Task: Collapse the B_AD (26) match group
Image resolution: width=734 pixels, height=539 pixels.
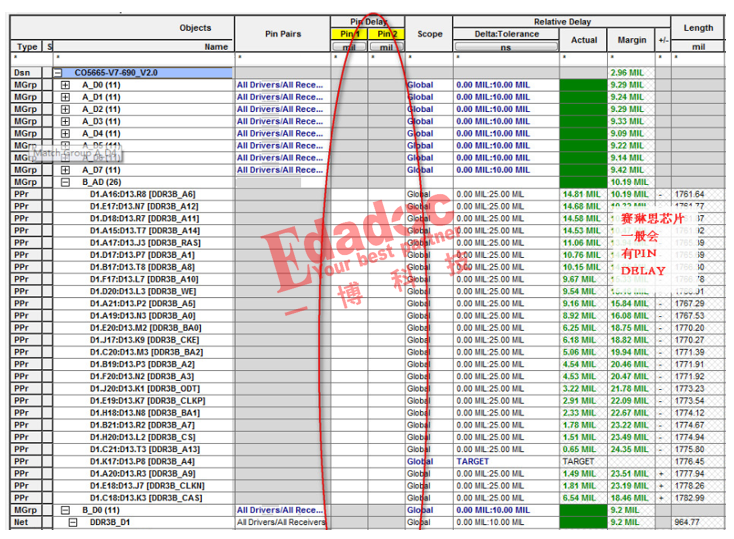Action: (x=66, y=182)
